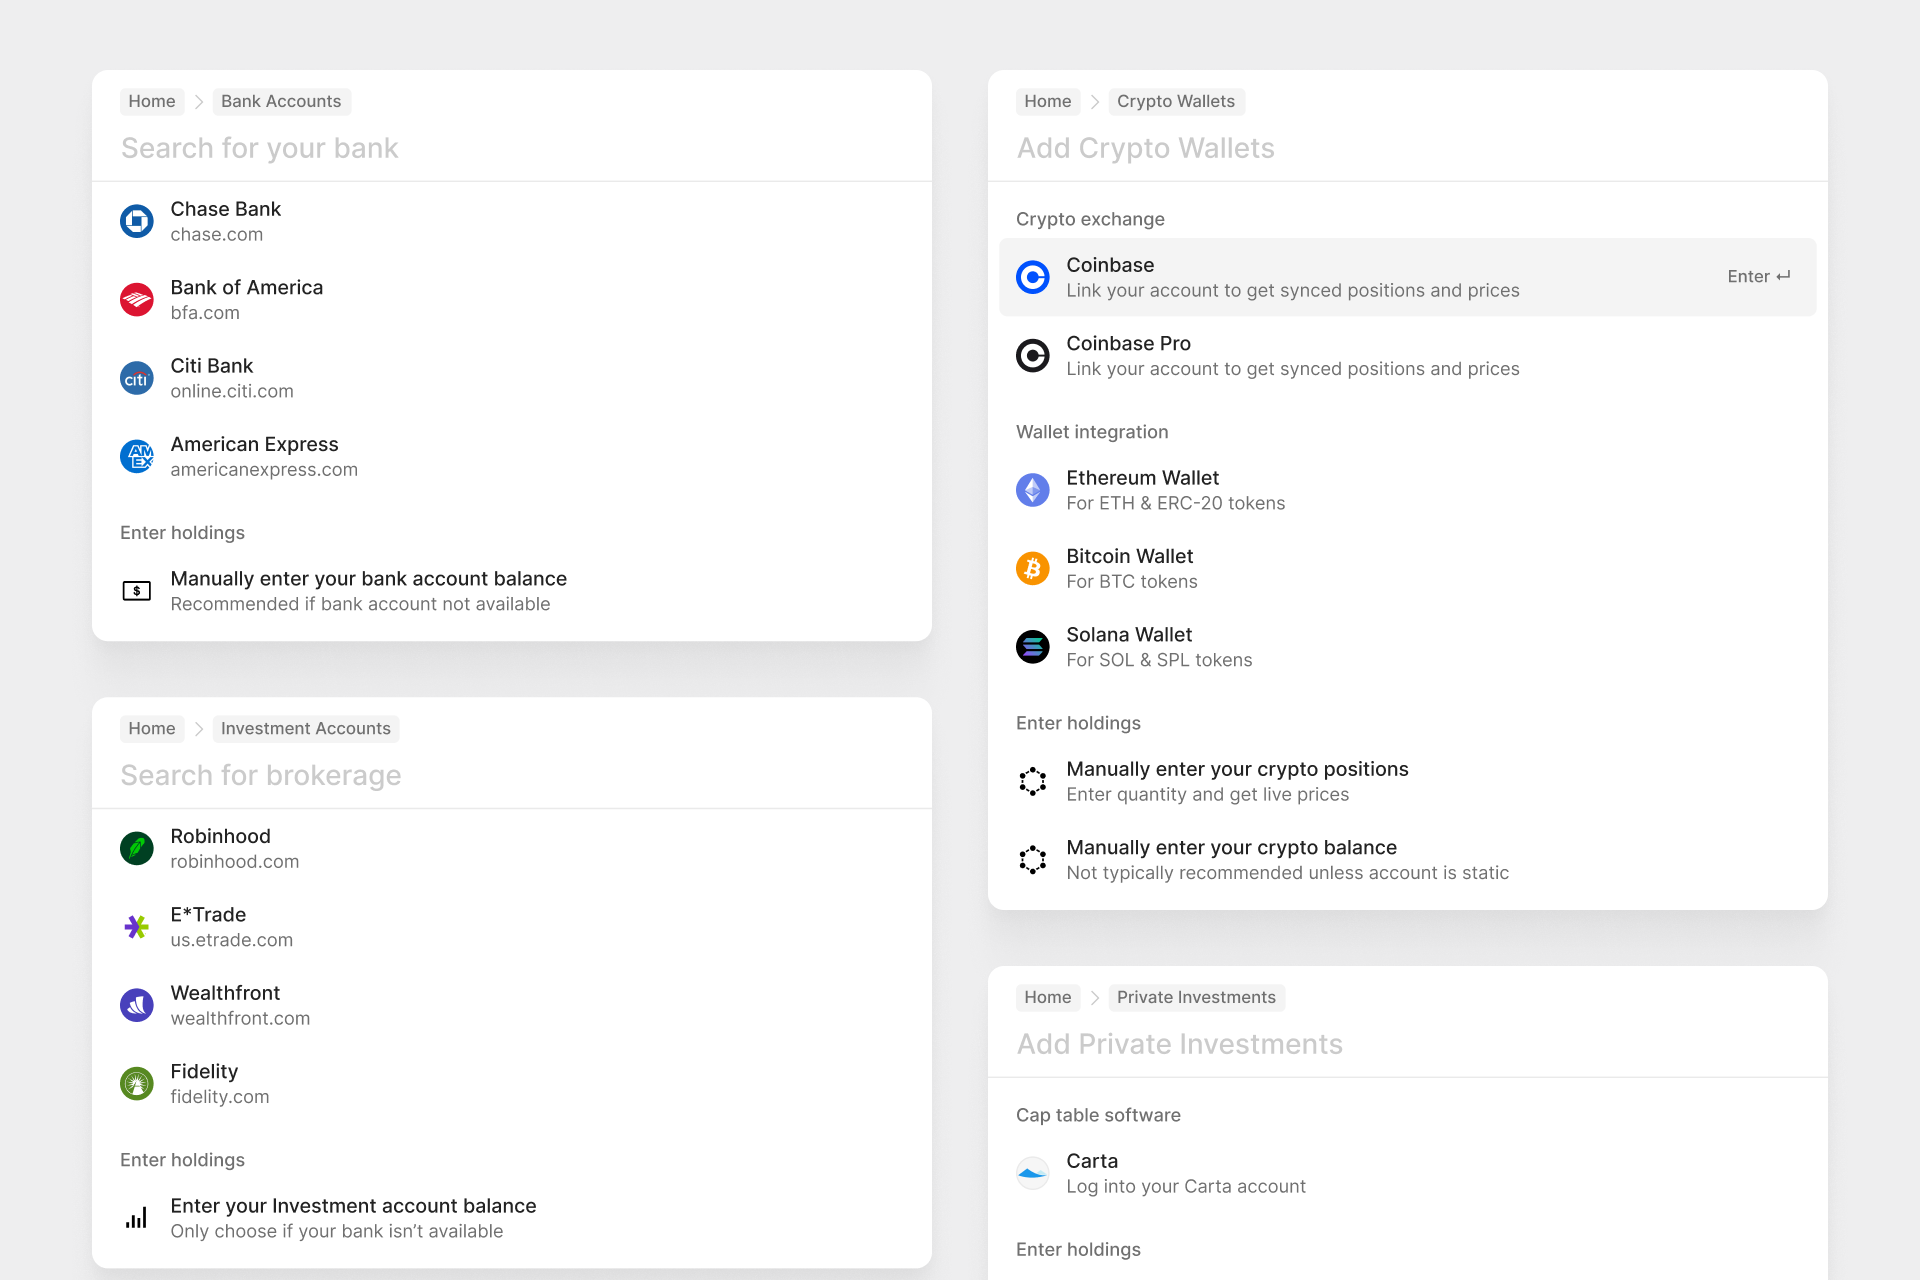Click the Bank of America logo icon
This screenshot has height=1280, width=1920.
(137, 299)
